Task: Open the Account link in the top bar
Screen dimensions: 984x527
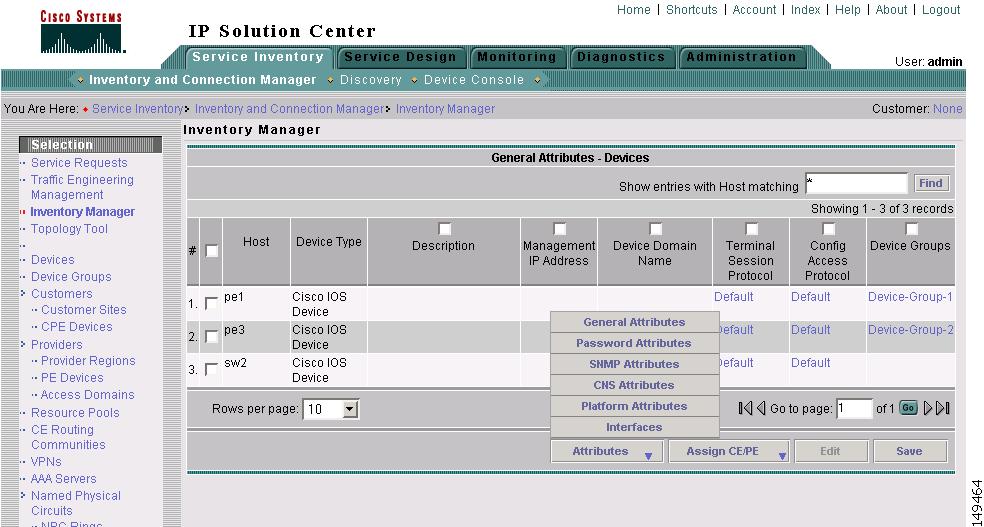Action: pyautogui.click(x=754, y=9)
